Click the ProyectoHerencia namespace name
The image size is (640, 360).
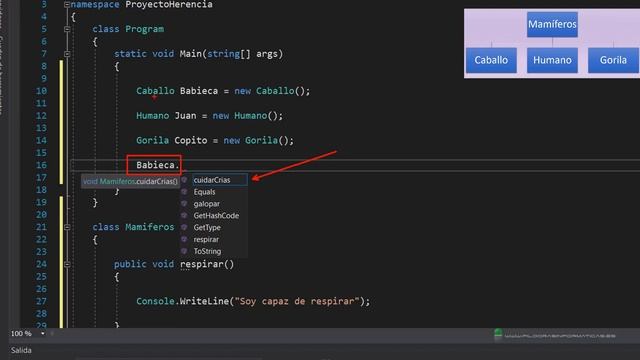[169, 4]
